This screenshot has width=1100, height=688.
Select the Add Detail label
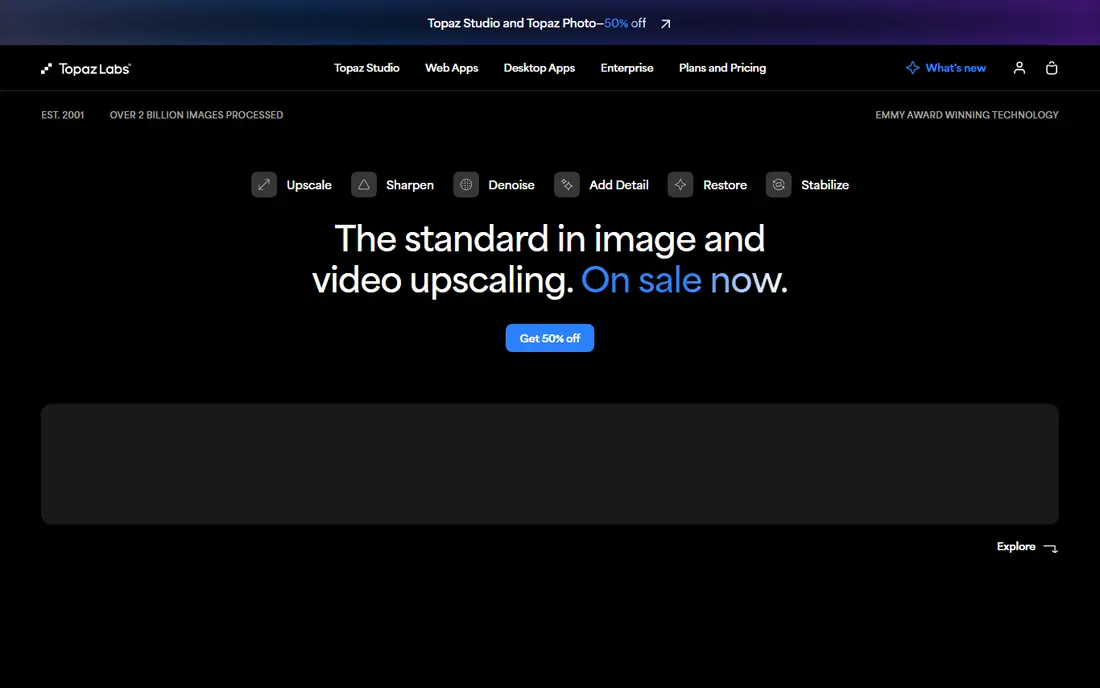tap(619, 185)
